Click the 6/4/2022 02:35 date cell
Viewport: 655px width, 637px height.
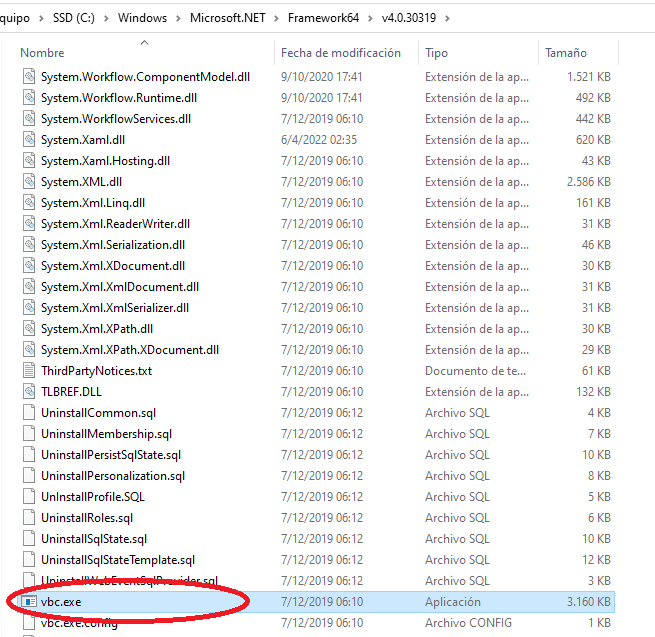[319, 140]
